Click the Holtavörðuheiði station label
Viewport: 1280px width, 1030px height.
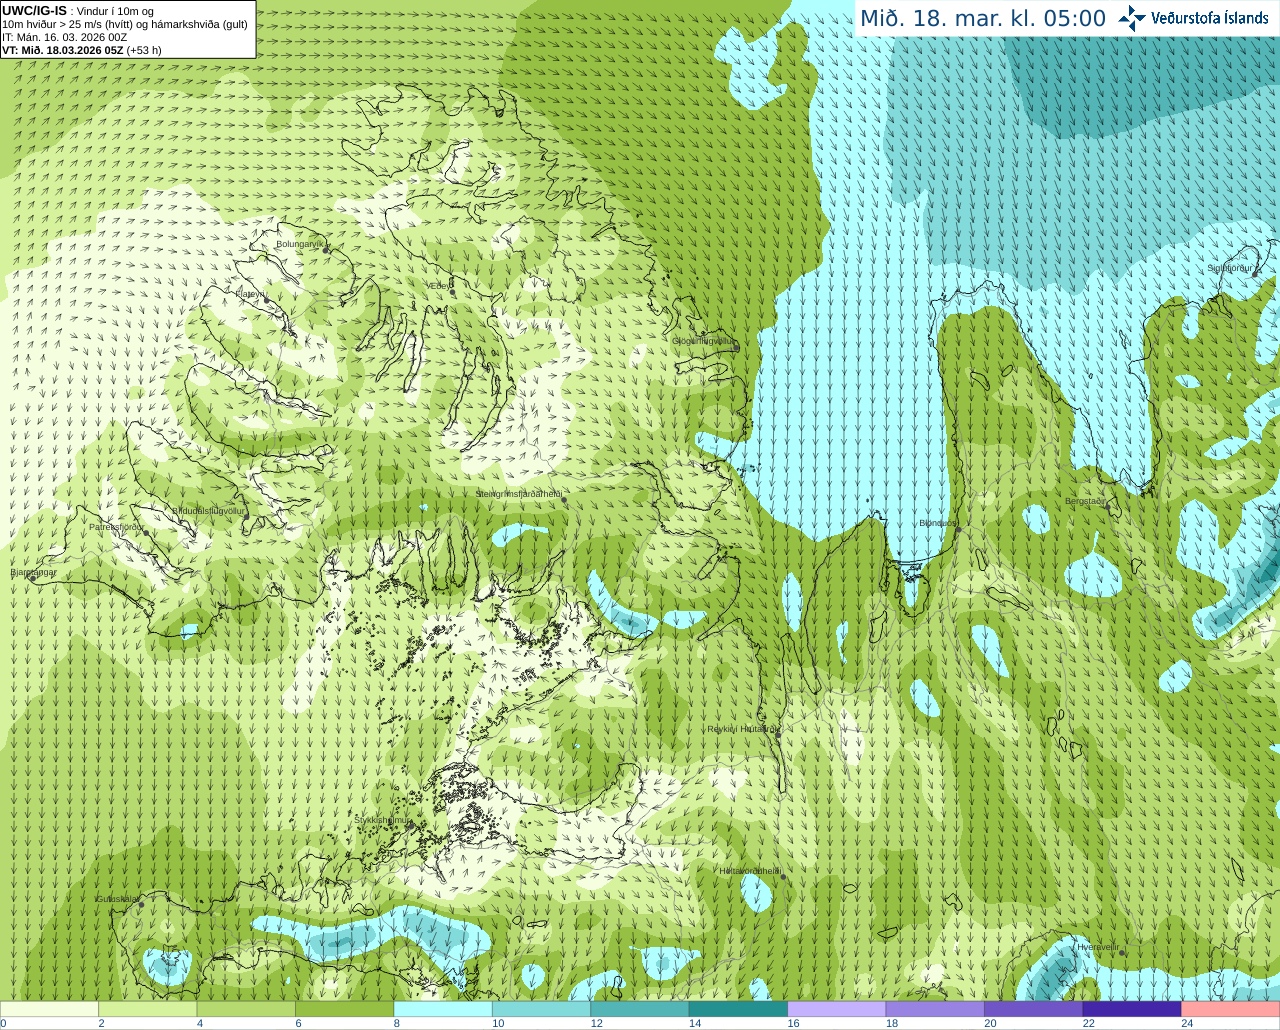pyautogui.click(x=750, y=871)
